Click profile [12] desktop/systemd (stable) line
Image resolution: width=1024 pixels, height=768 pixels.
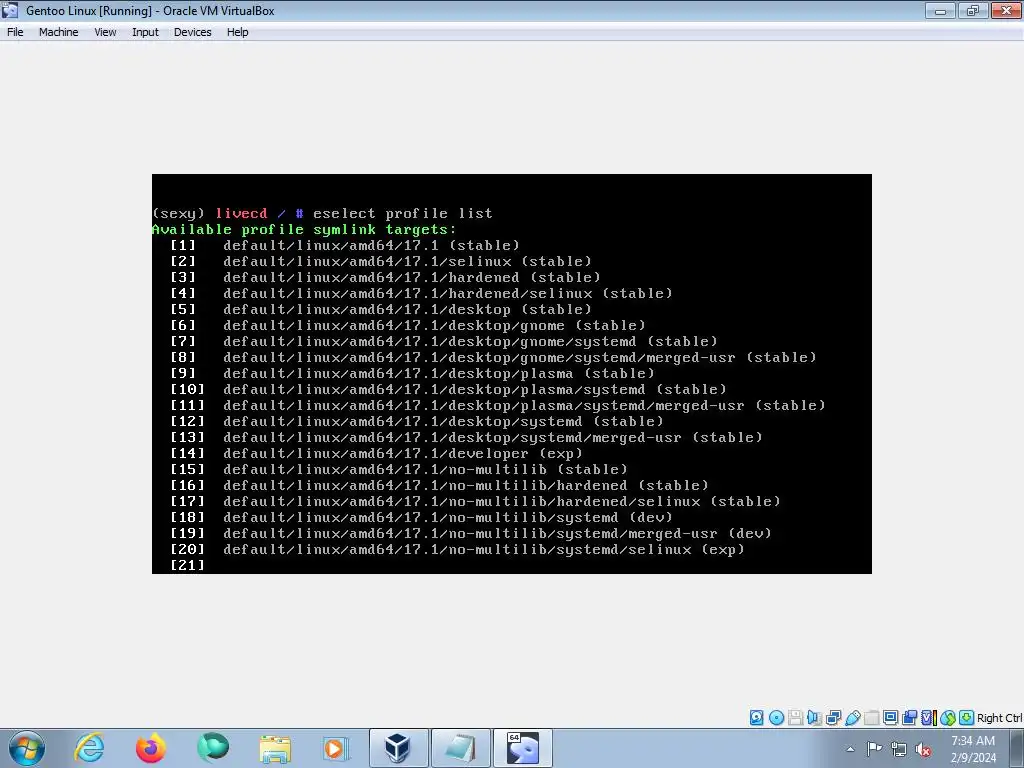click(x=417, y=421)
